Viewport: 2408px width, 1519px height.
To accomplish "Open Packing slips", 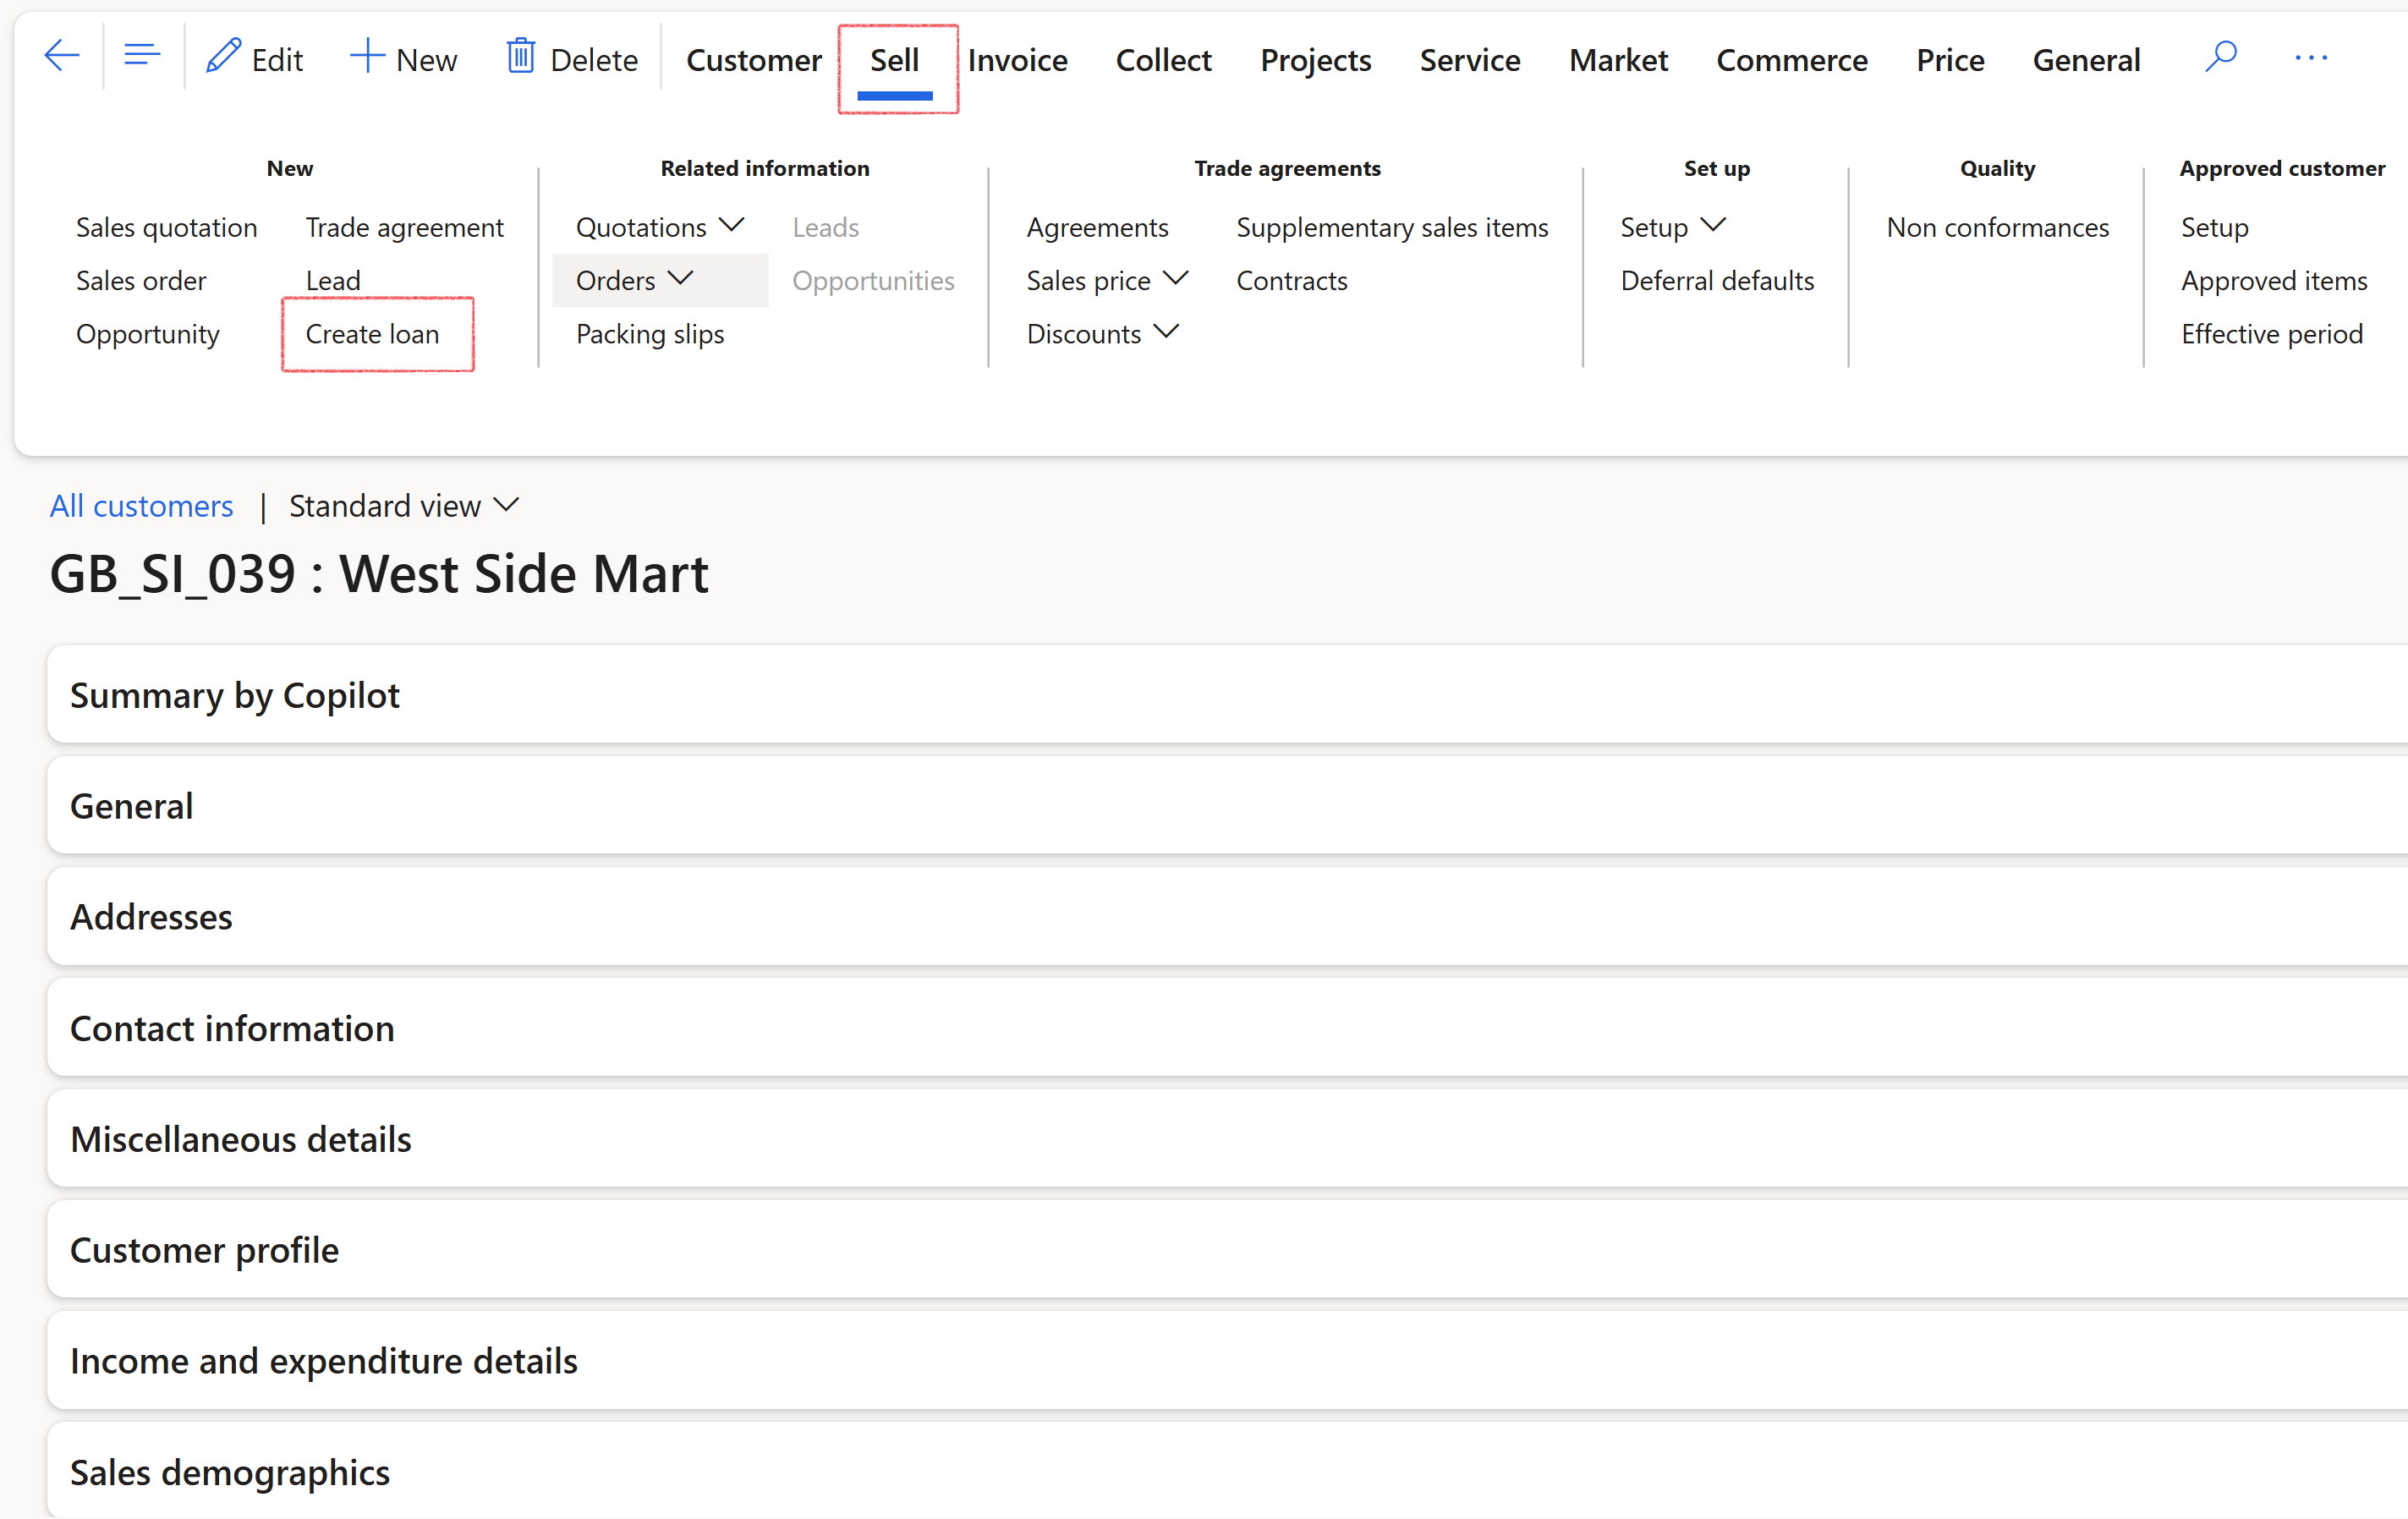I will pos(650,334).
